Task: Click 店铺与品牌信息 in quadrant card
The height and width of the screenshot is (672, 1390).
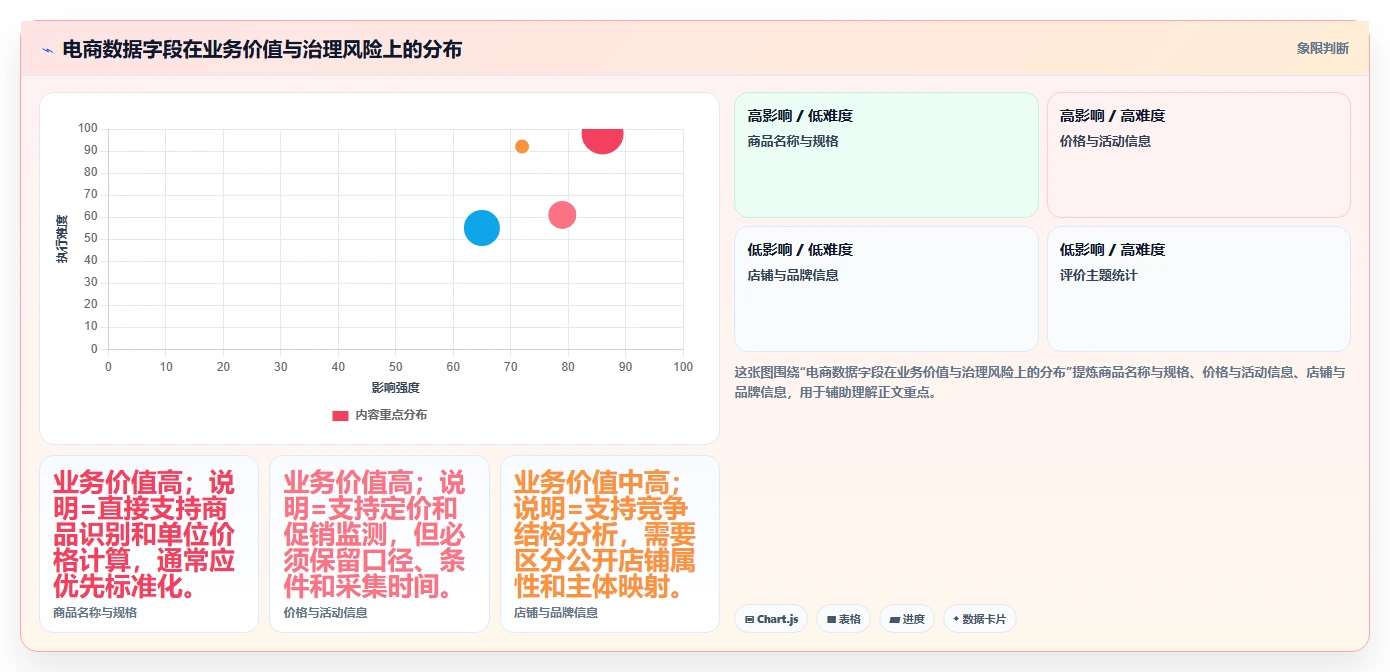Action: click(793, 276)
